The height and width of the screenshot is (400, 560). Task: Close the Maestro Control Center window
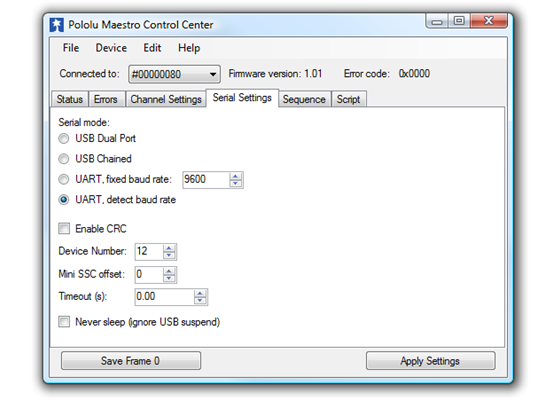point(489,21)
